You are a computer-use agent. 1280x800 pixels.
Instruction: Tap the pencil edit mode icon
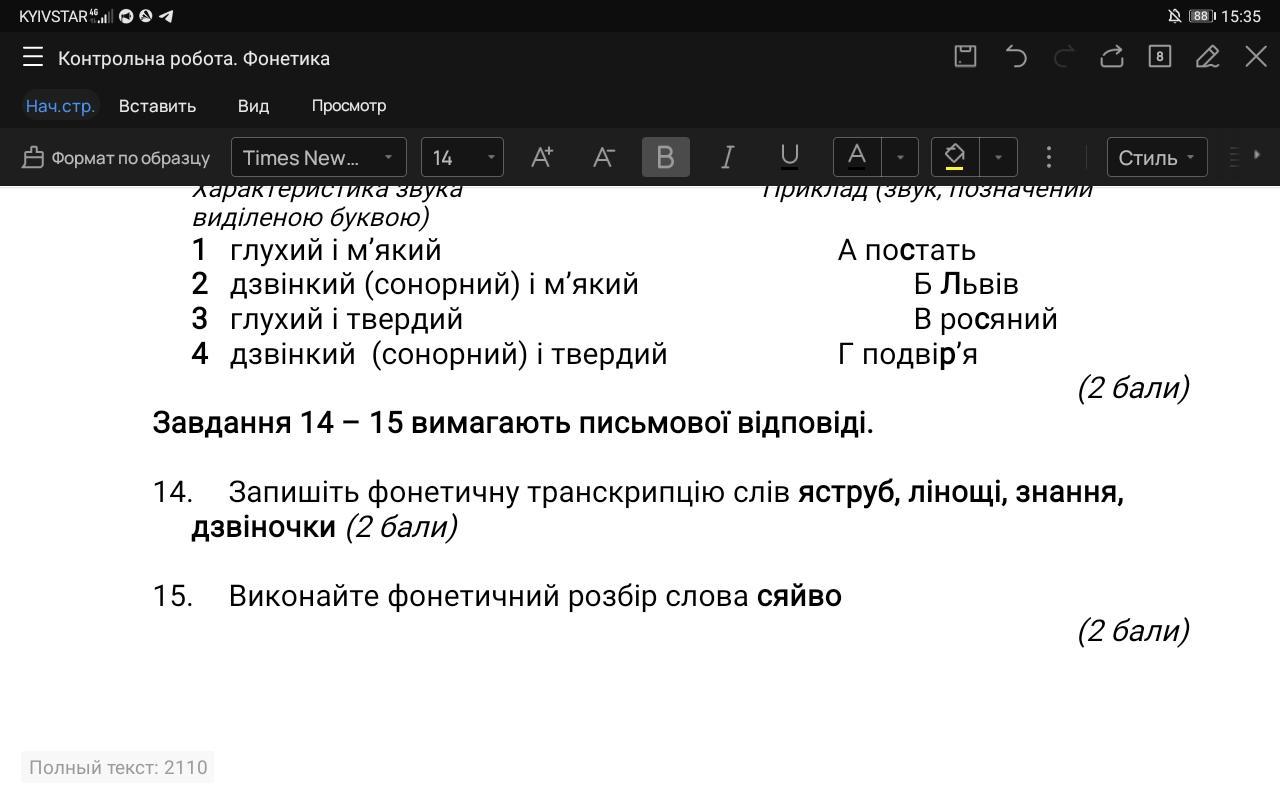pyautogui.click(x=1207, y=57)
